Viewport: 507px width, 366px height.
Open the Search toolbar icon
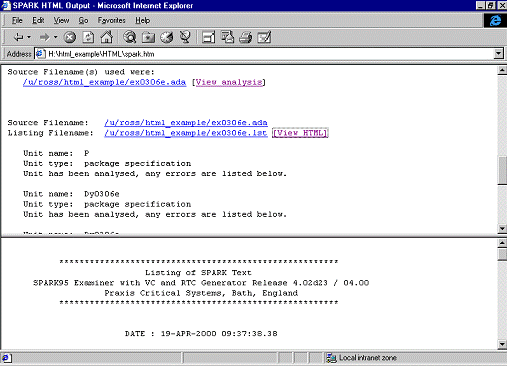(130, 37)
